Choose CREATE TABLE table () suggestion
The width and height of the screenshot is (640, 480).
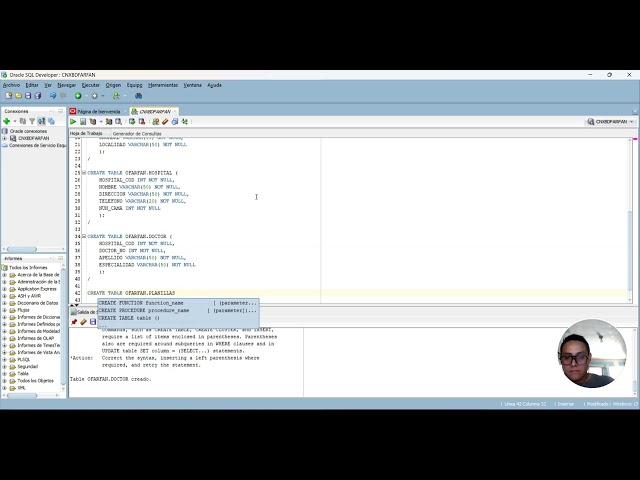tap(178, 318)
